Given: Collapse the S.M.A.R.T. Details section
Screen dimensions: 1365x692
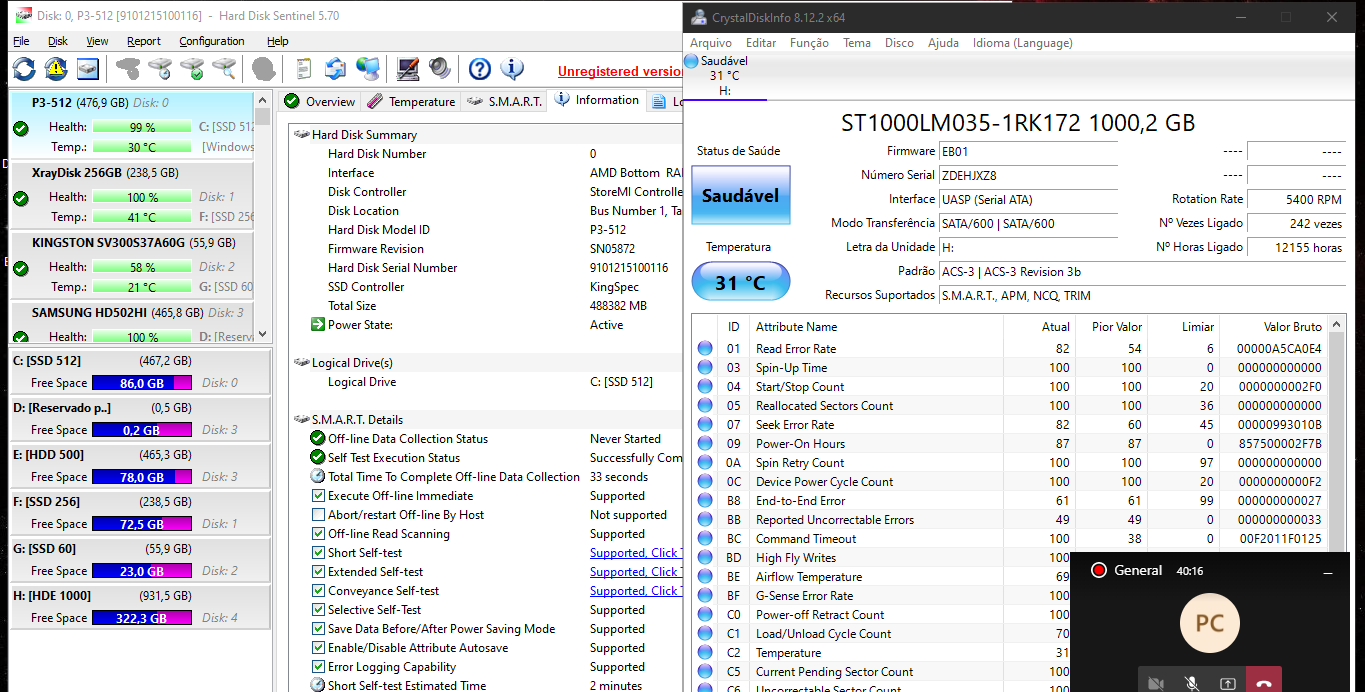Looking at the screenshot, I should coord(302,420).
